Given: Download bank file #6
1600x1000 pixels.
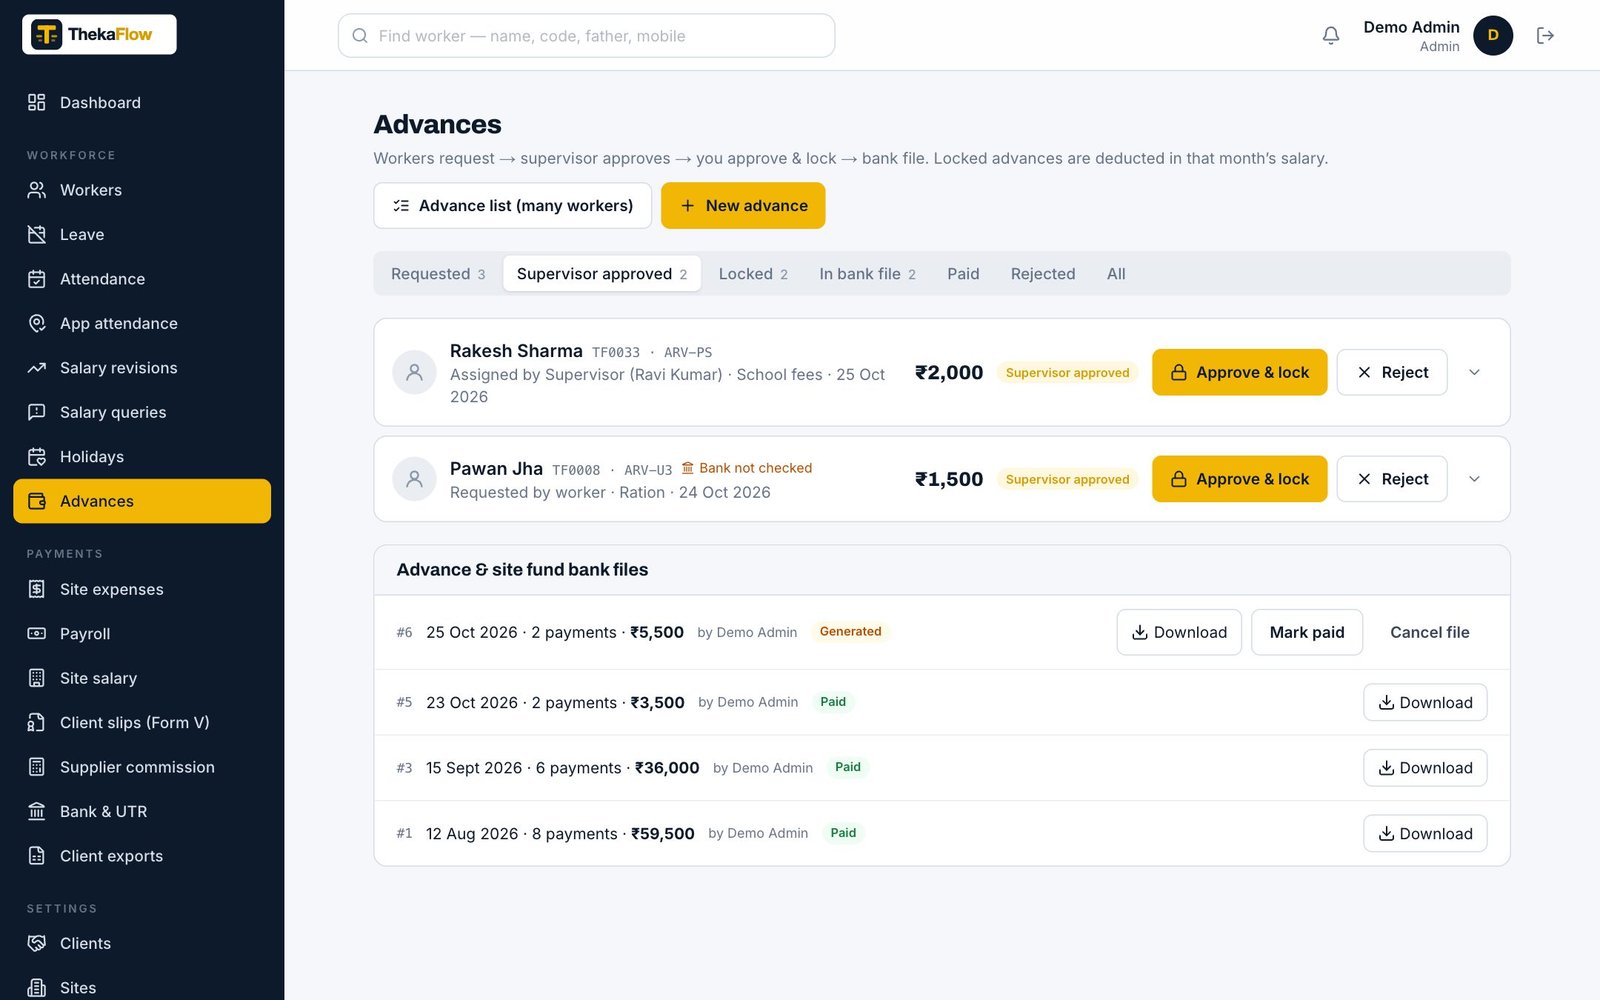Looking at the screenshot, I should [1179, 632].
